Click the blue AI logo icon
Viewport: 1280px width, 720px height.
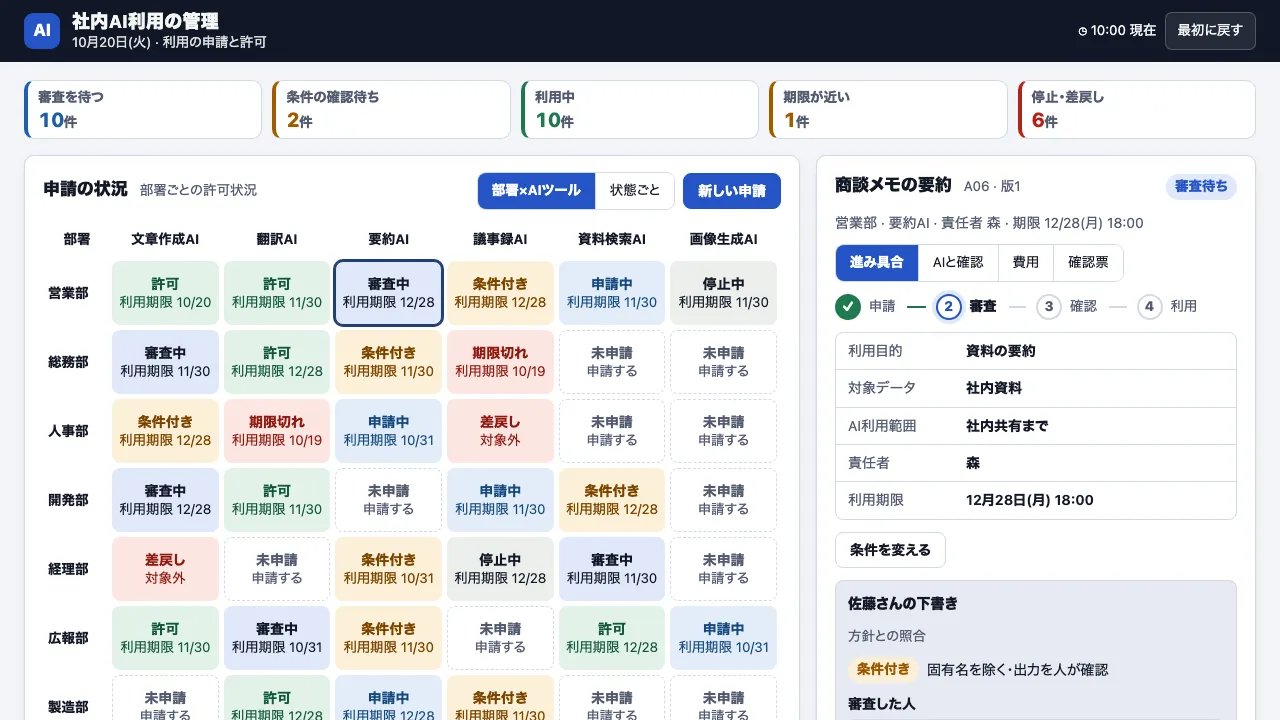(42, 31)
